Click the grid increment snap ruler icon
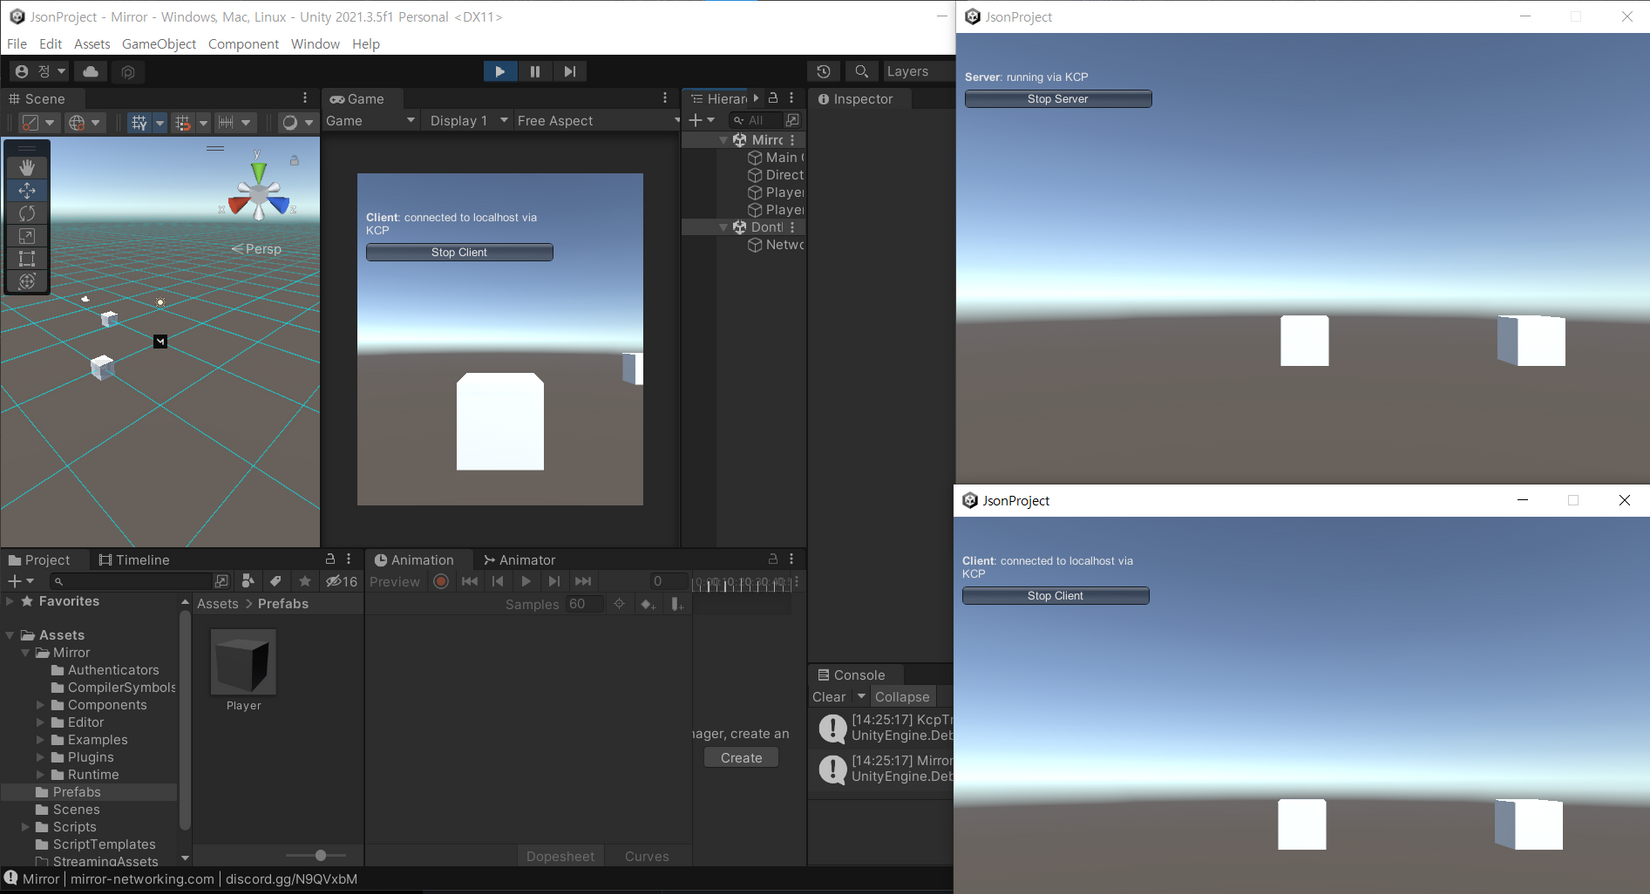 click(x=234, y=122)
